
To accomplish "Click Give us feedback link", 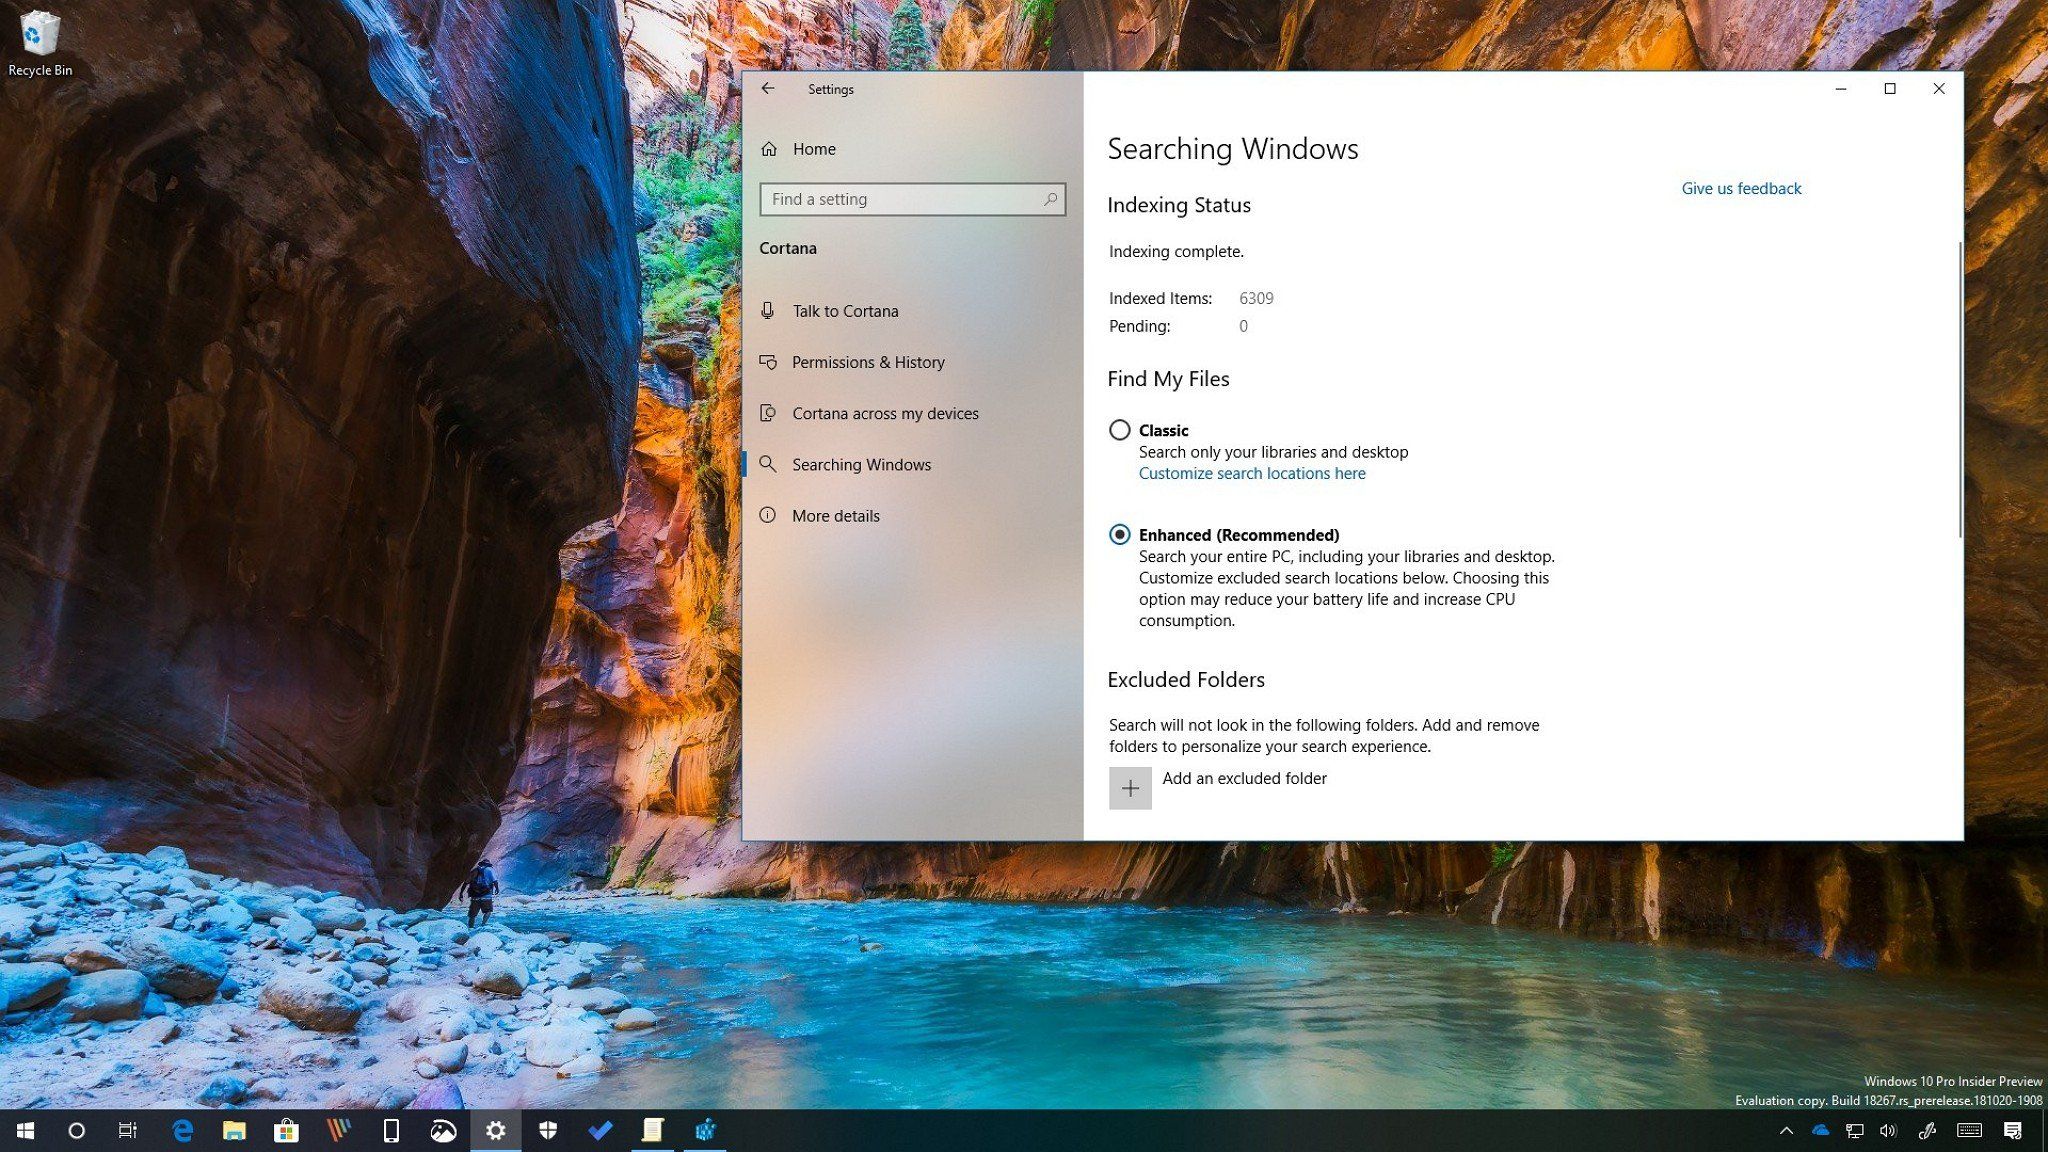I will tap(1741, 188).
